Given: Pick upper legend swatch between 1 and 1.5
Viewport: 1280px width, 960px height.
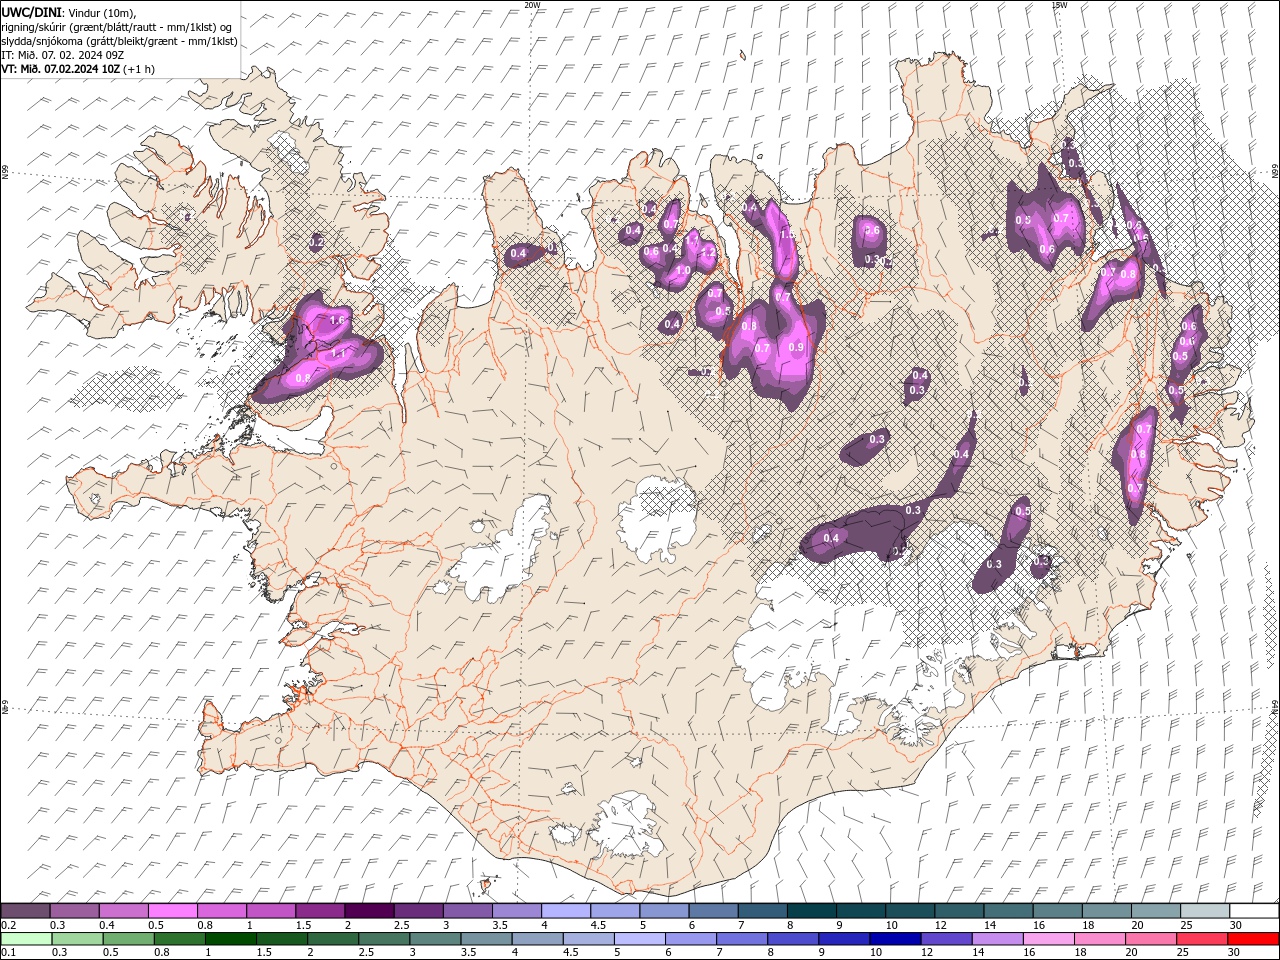Looking at the screenshot, I should pos(271,911).
